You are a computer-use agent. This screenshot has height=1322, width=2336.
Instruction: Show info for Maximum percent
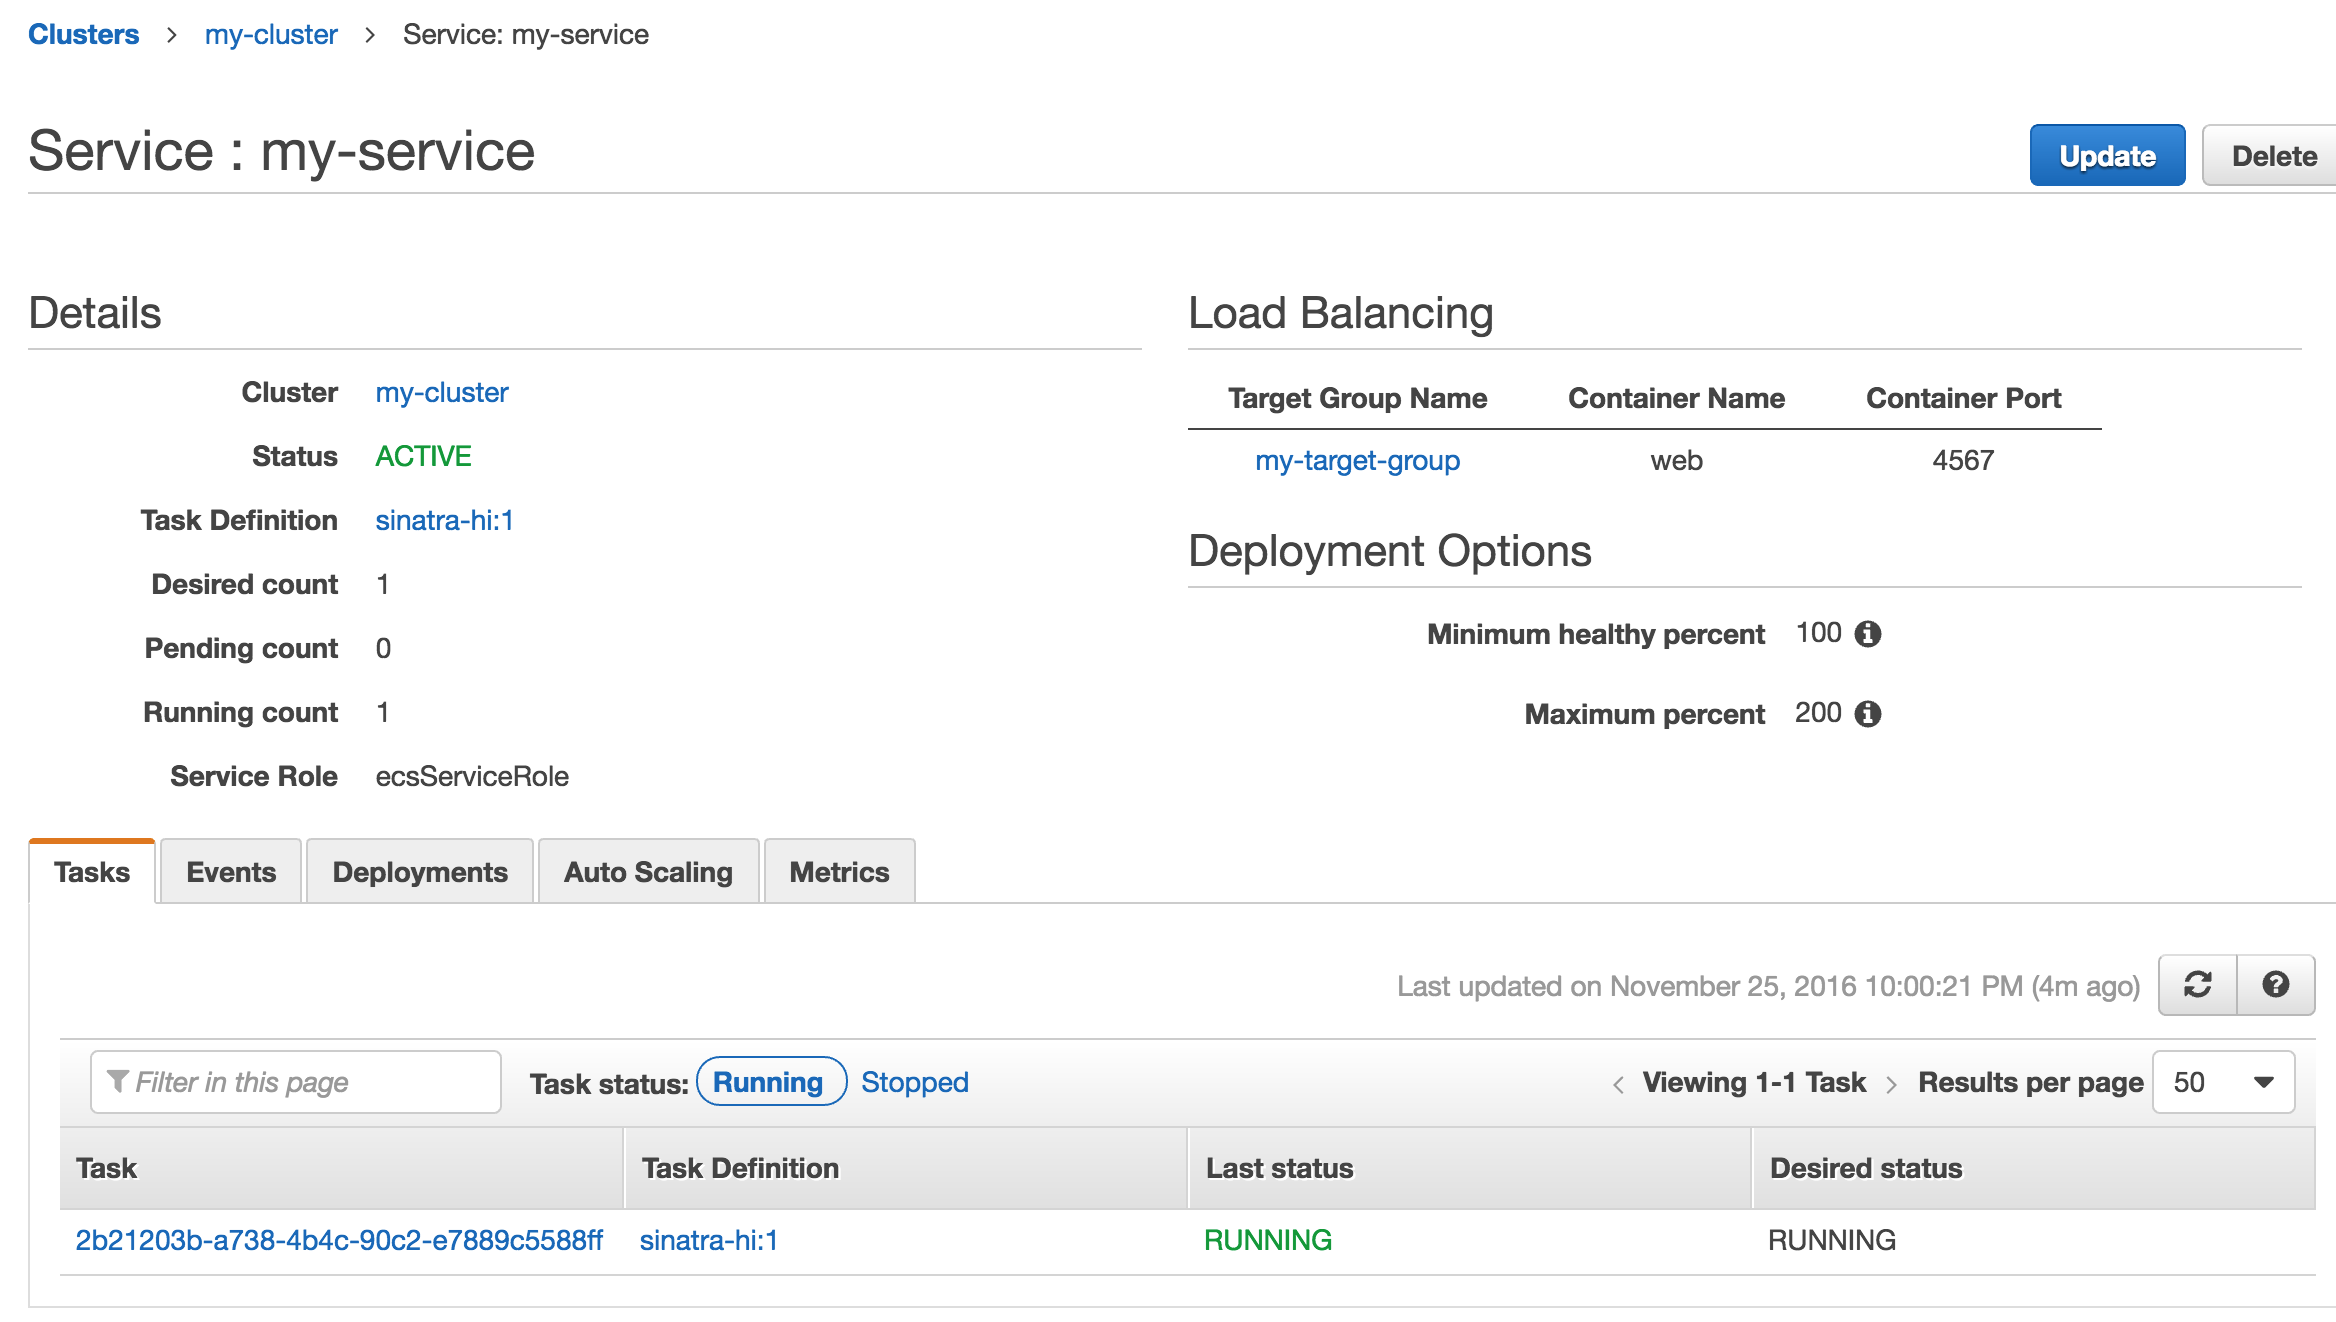[1868, 714]
